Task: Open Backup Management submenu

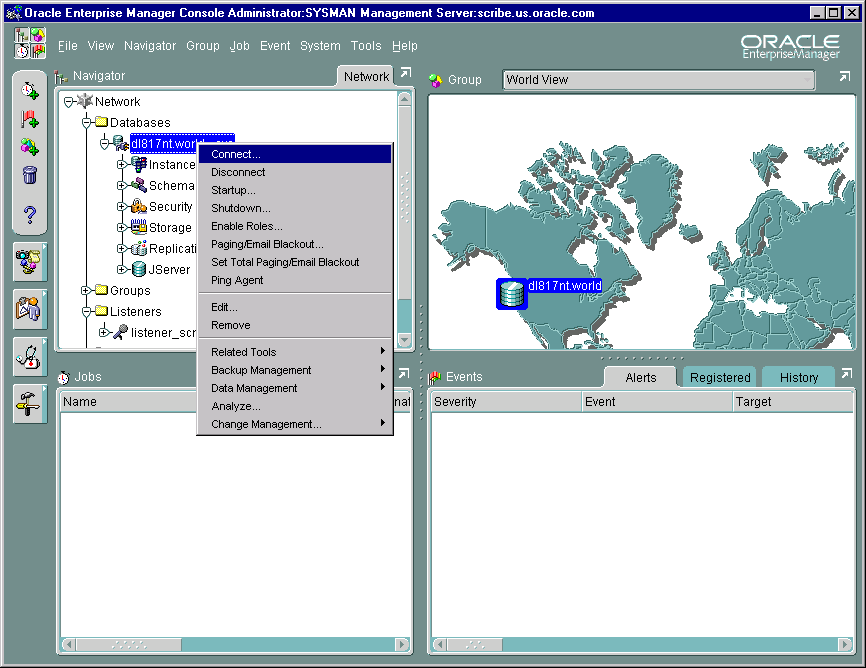Action: click(261, 370)
